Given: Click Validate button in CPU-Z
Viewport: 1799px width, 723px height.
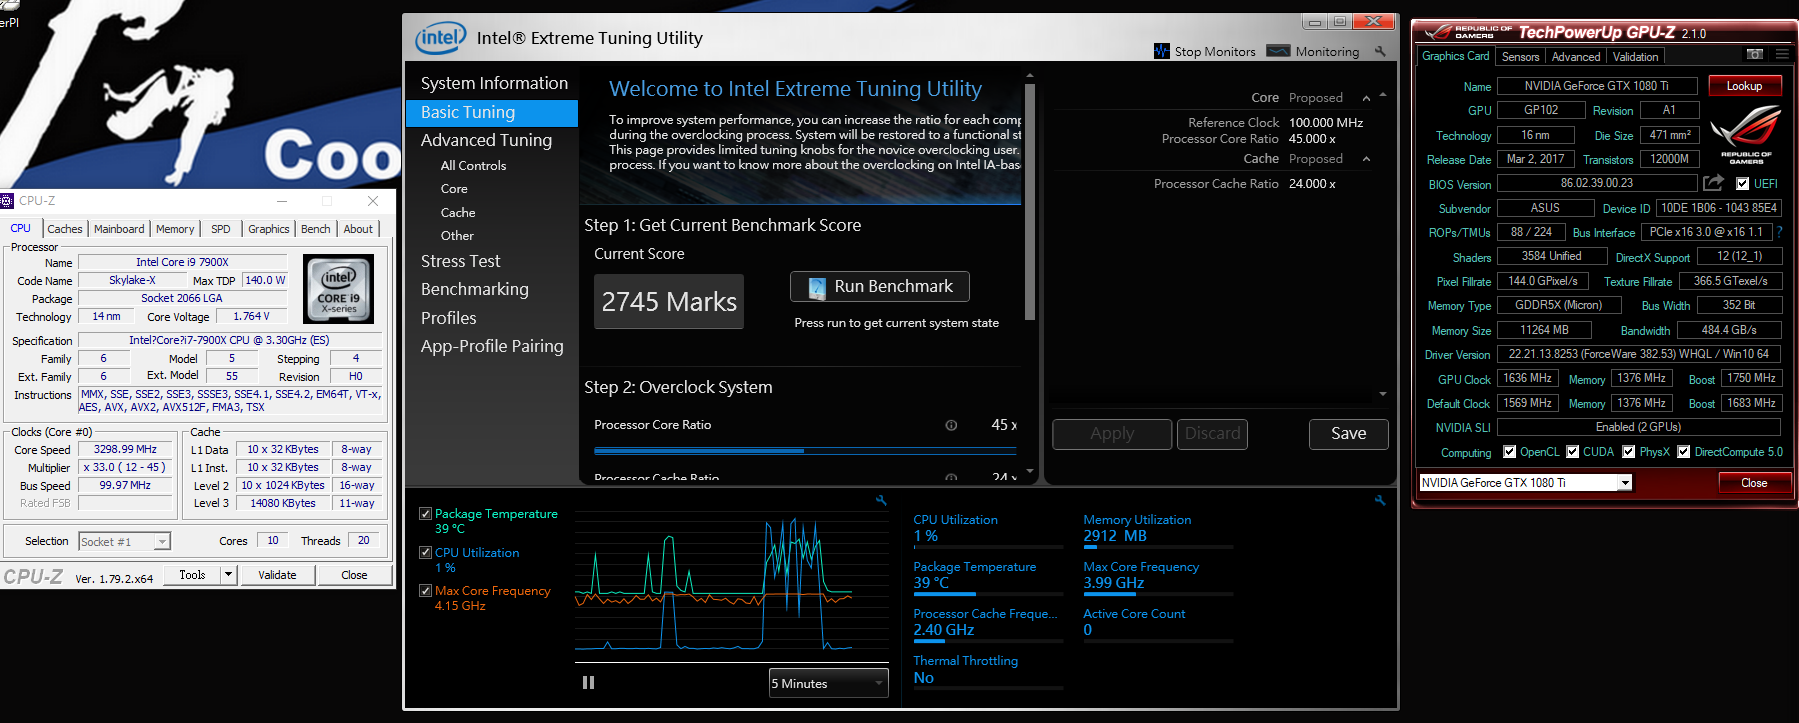Looking at the screenshot, I should click(277, 575).
